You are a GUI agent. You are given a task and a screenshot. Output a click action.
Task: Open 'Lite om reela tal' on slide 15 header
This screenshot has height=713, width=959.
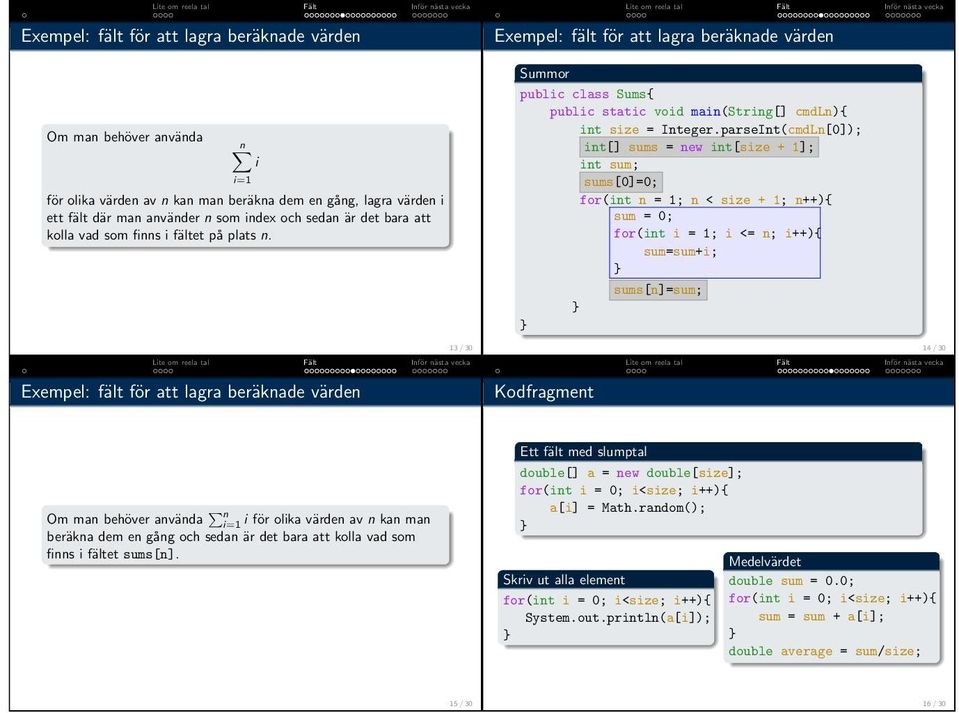pyautogui.click(x=180, y=363)
